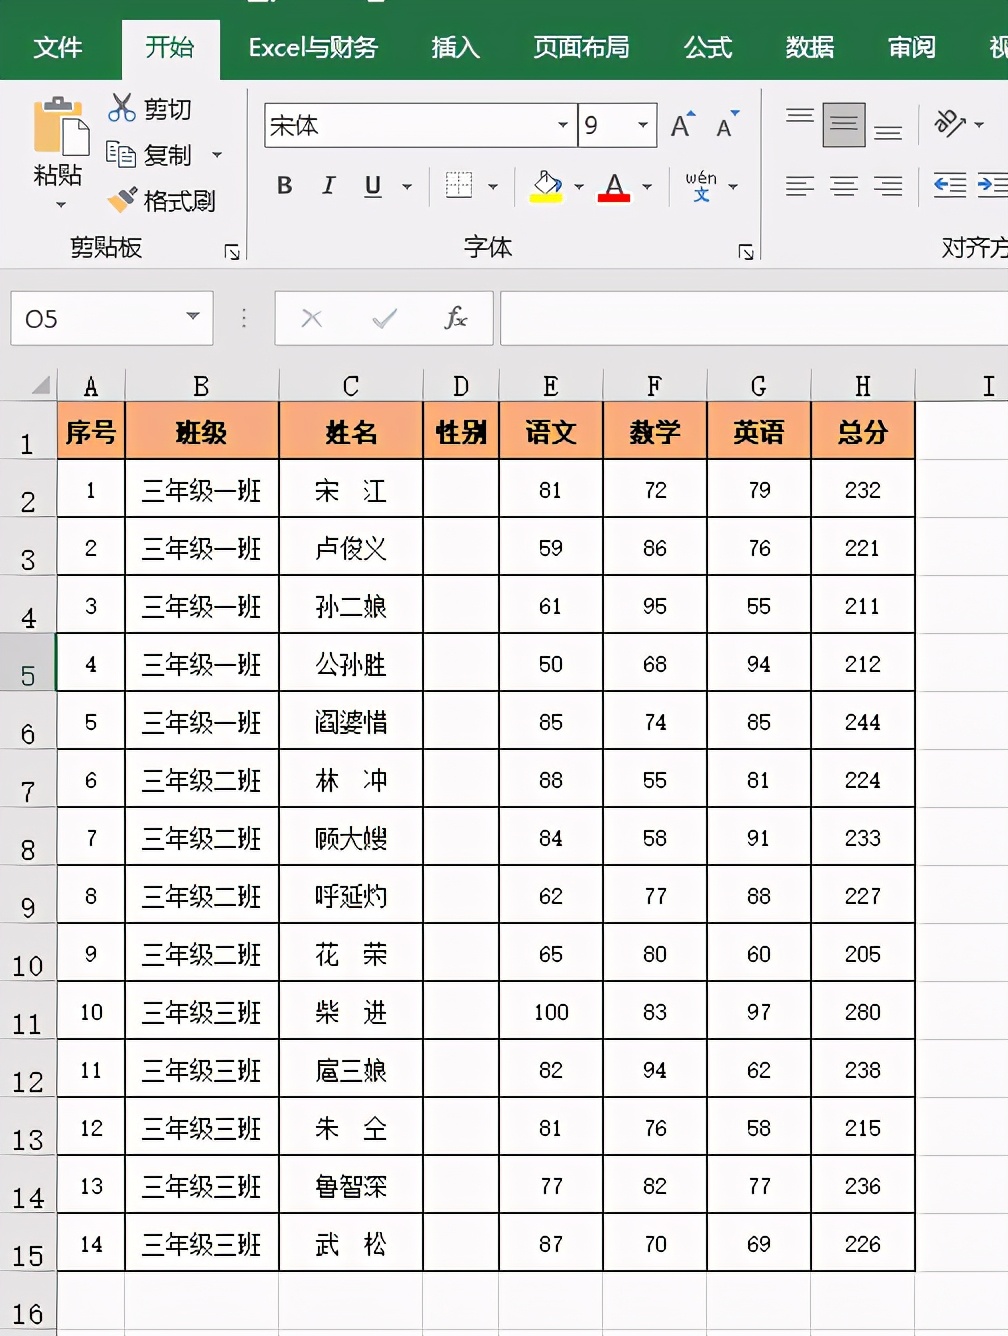Select cell H11 containing 280

pos(862,1012)
